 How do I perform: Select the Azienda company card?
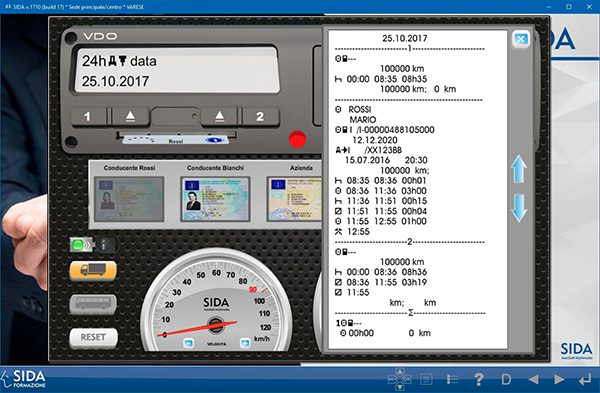294,199
